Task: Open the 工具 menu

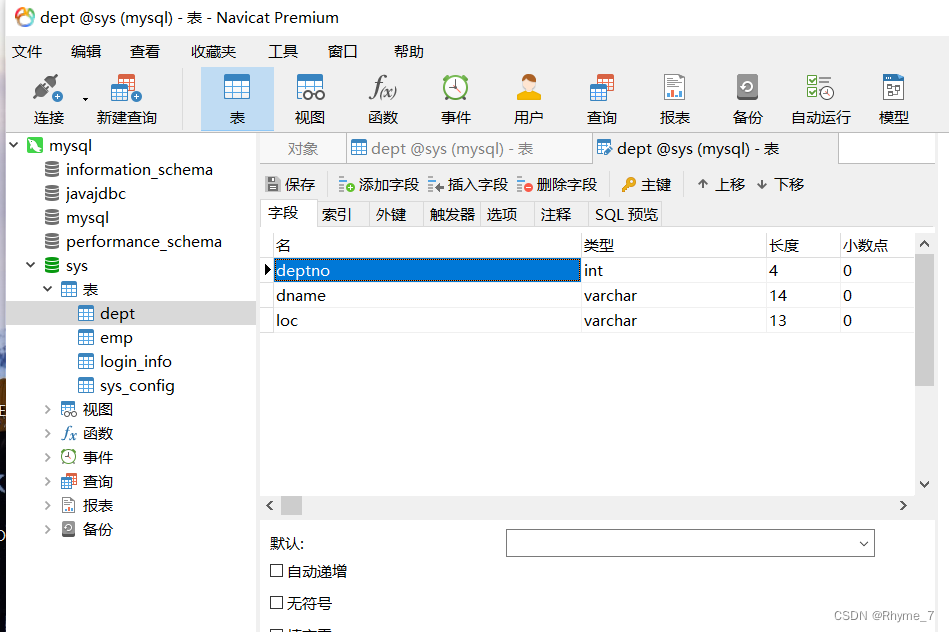Action: coord(283,51)
